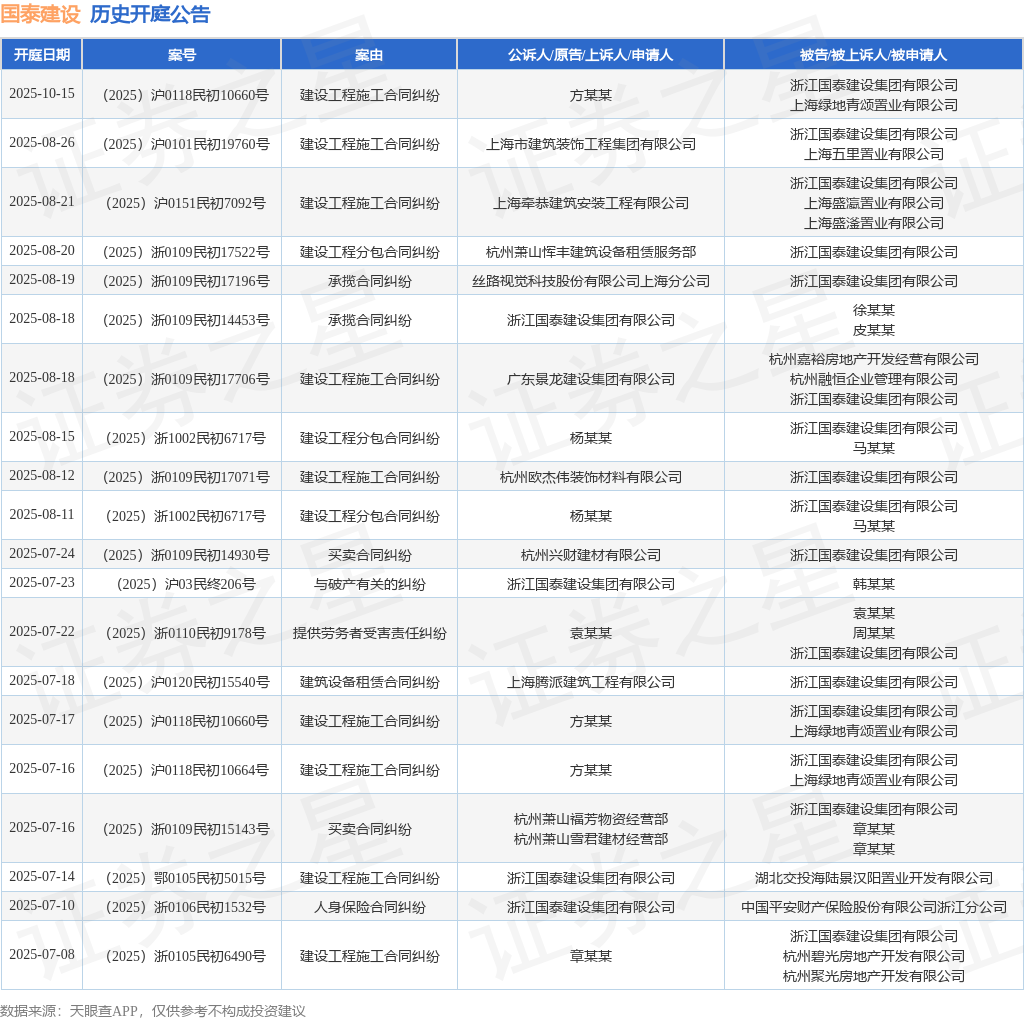Click defendant 中国平安财产保险股份有限公司浙江分公司
Screen dimensions: 1024x1020
[x=874, y=907]
